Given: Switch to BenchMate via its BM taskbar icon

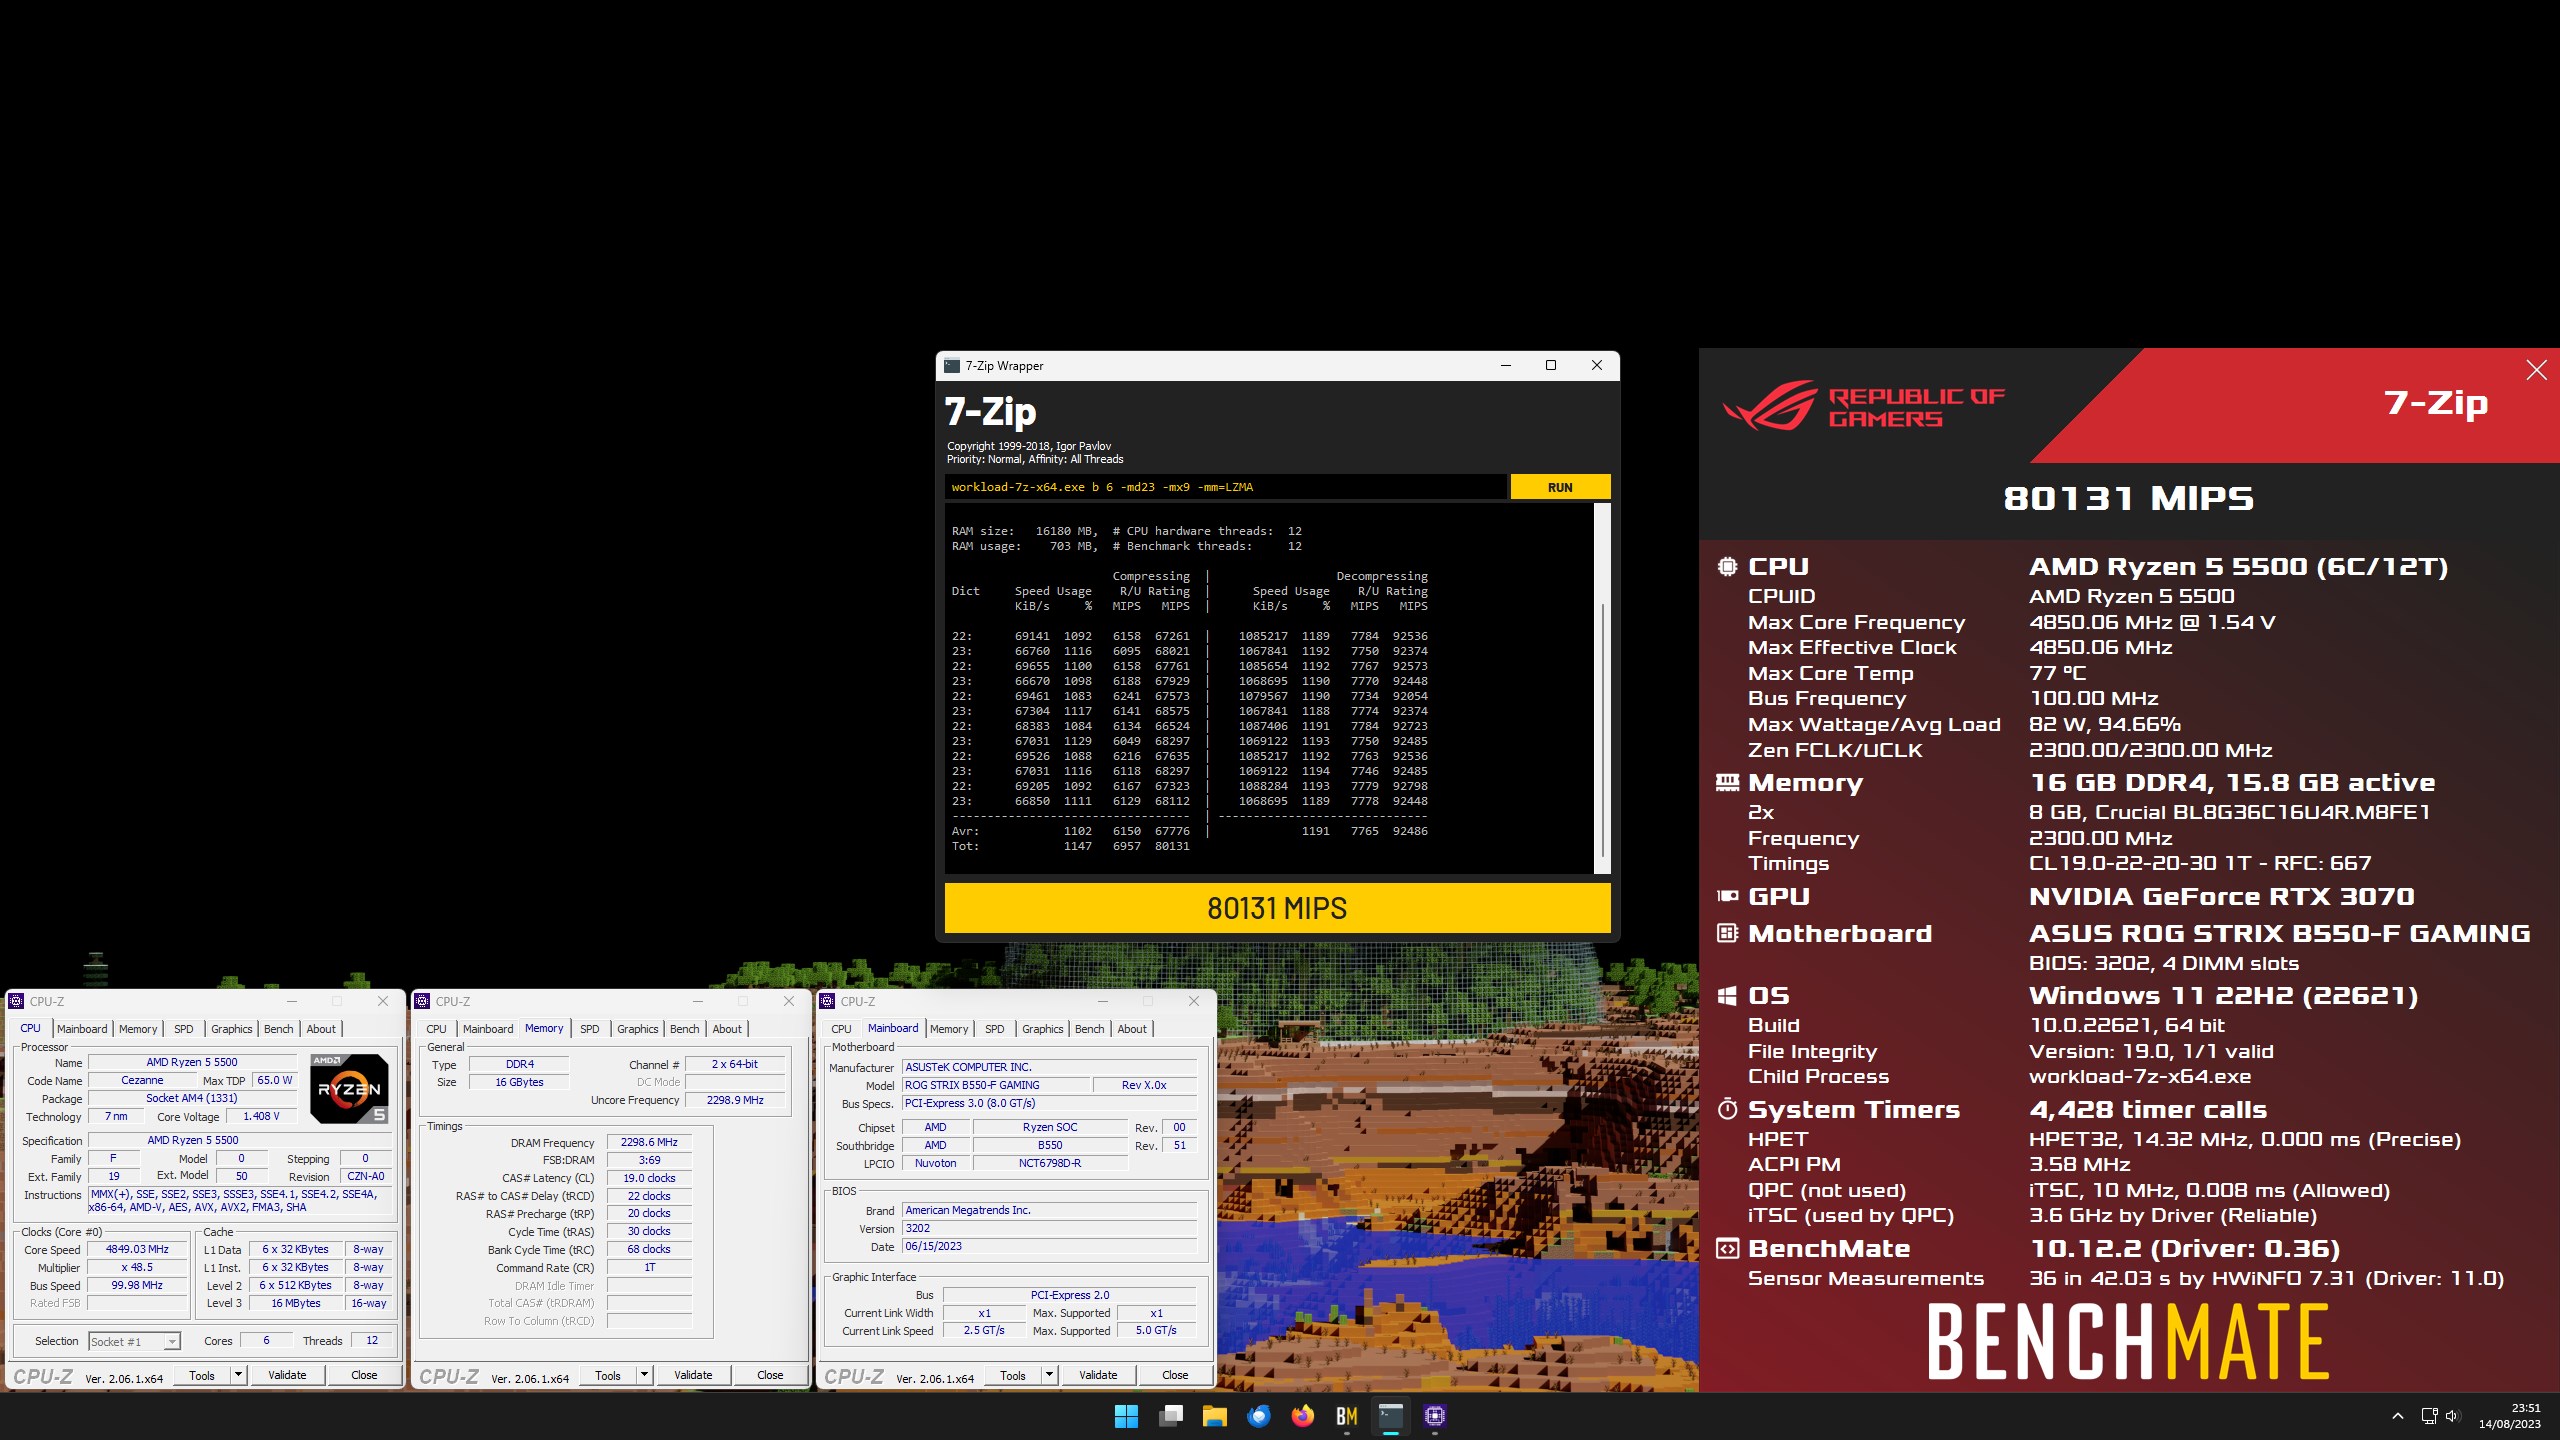Looking at the screenshot, I should pos(1346,1416).
